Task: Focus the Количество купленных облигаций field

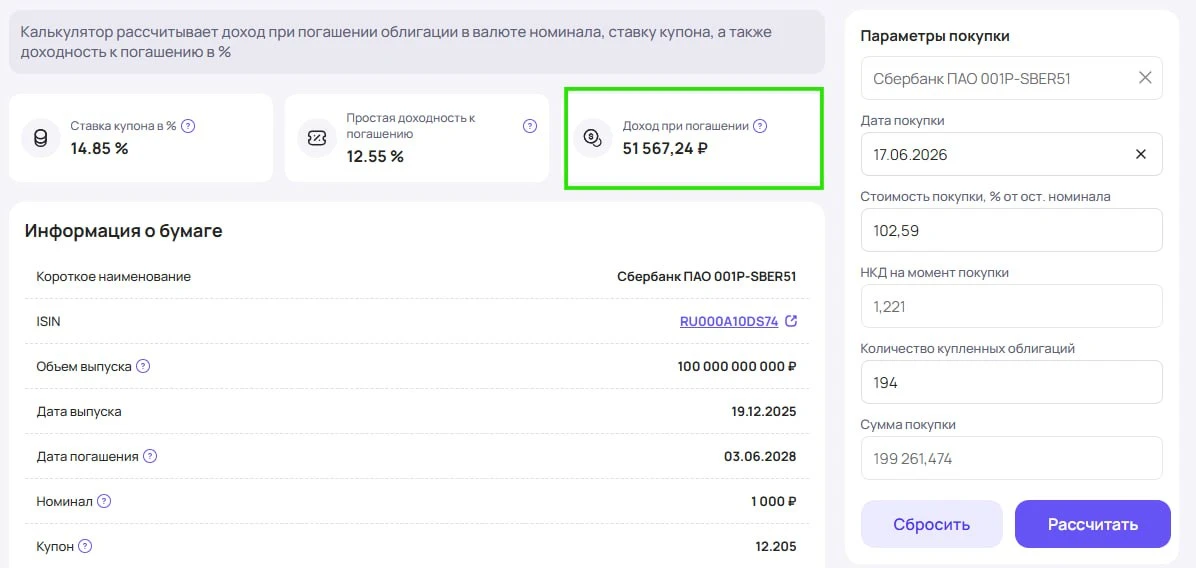Action: [1011, 382]
